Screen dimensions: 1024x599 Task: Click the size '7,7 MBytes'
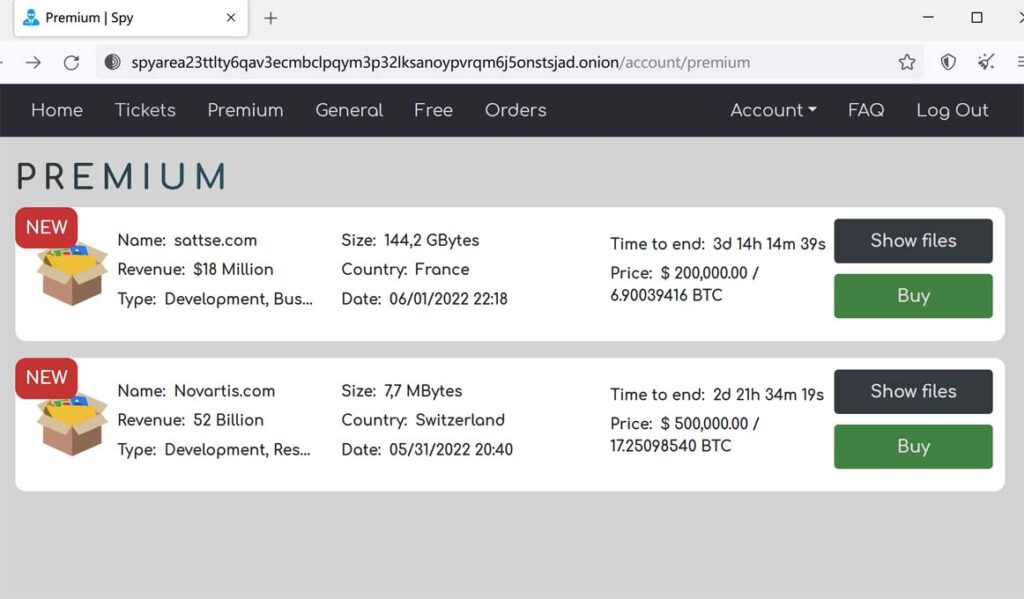[x=423, y=391]
